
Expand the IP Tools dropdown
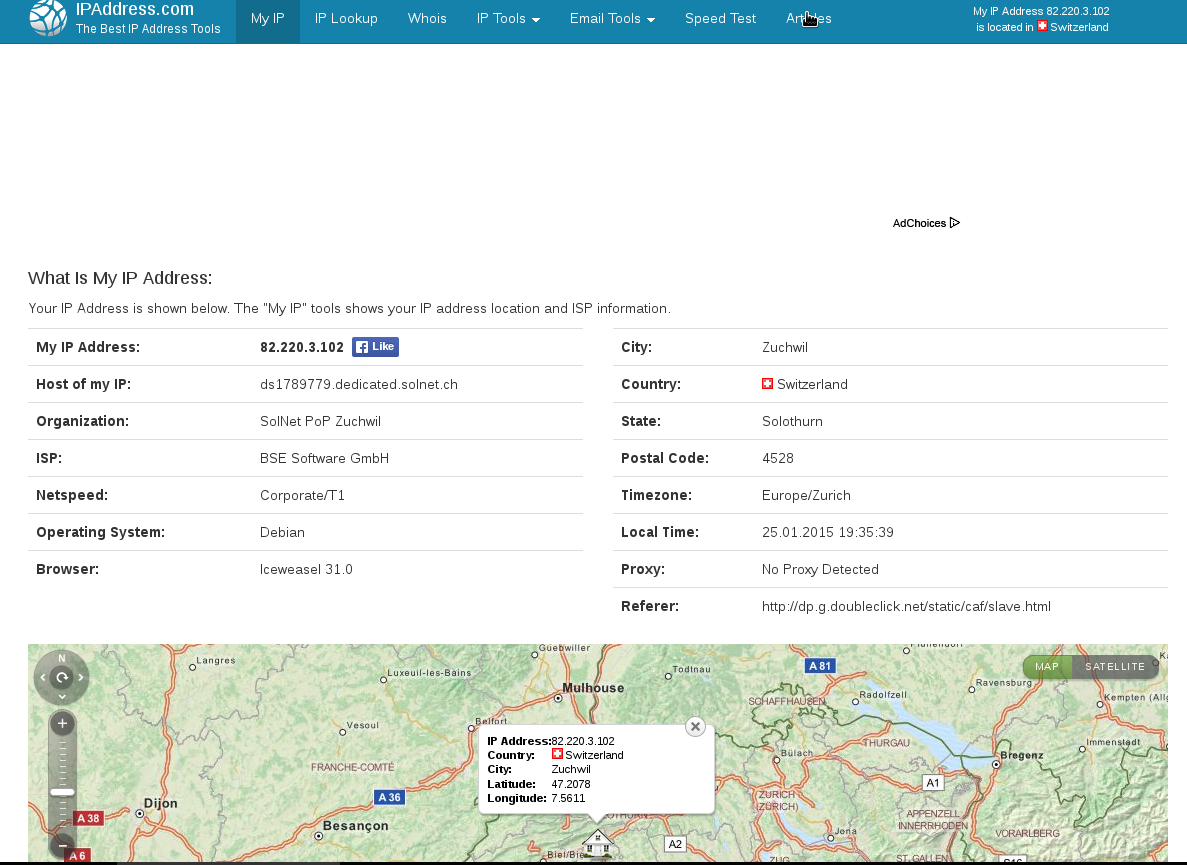click(508, 19)
